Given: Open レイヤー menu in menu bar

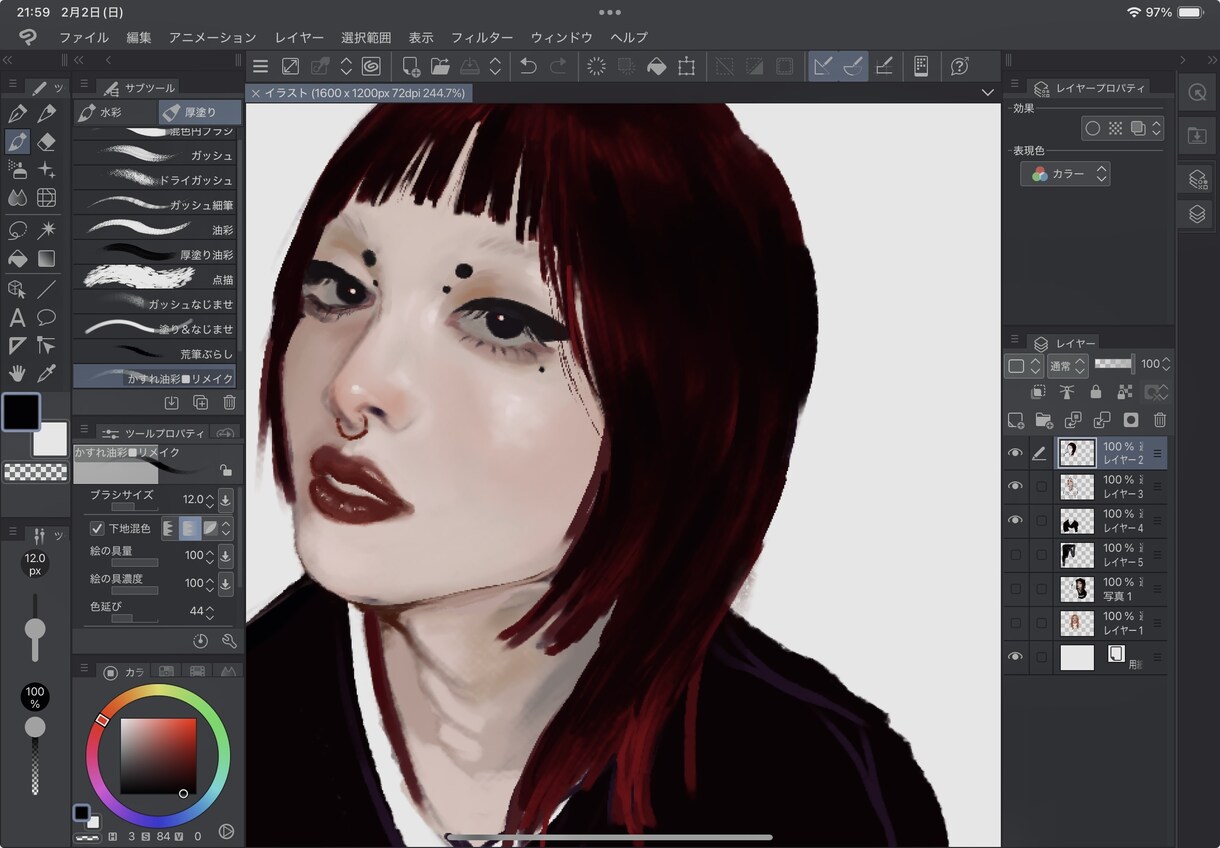Looking at the screenshot, I should (x=299, y=38).
